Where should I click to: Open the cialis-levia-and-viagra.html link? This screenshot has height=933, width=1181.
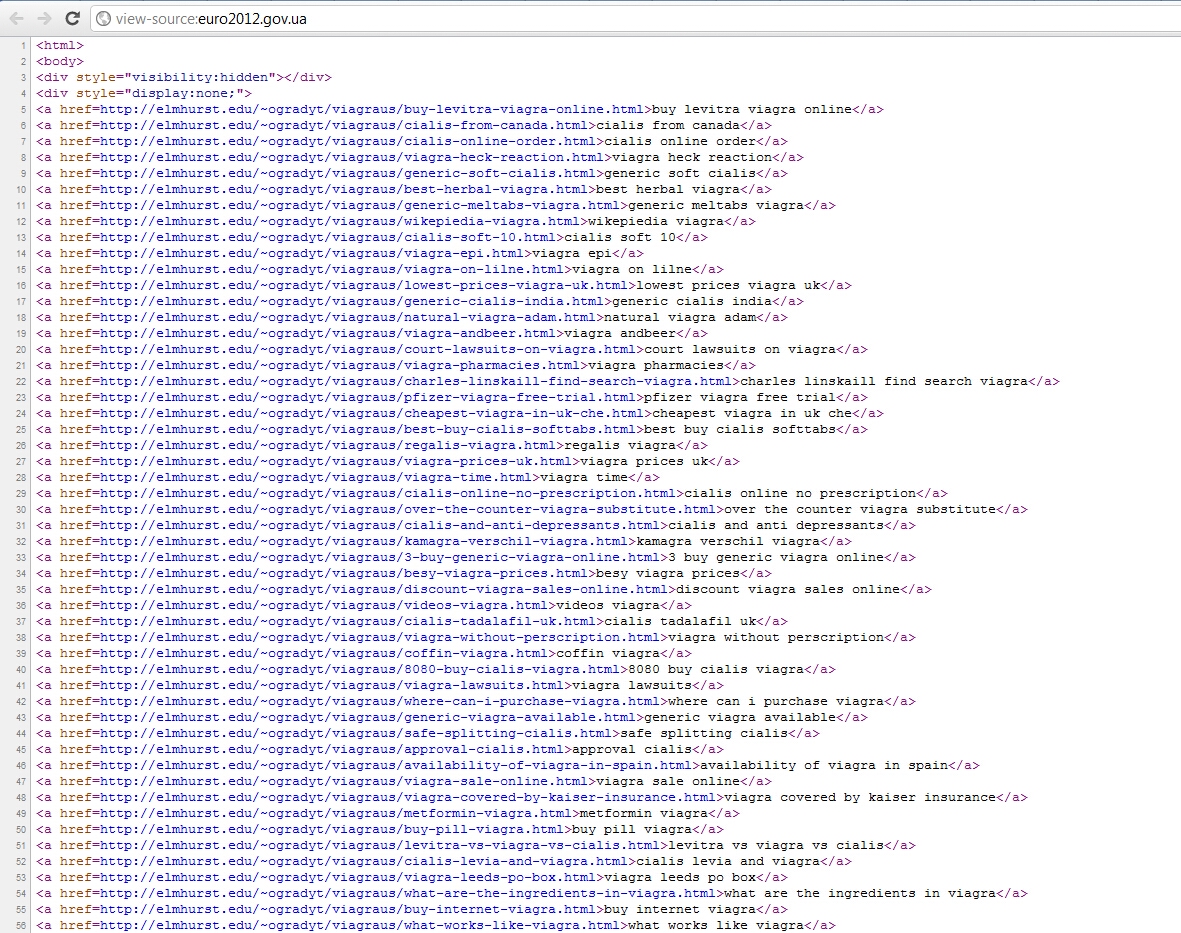[364, 861]
